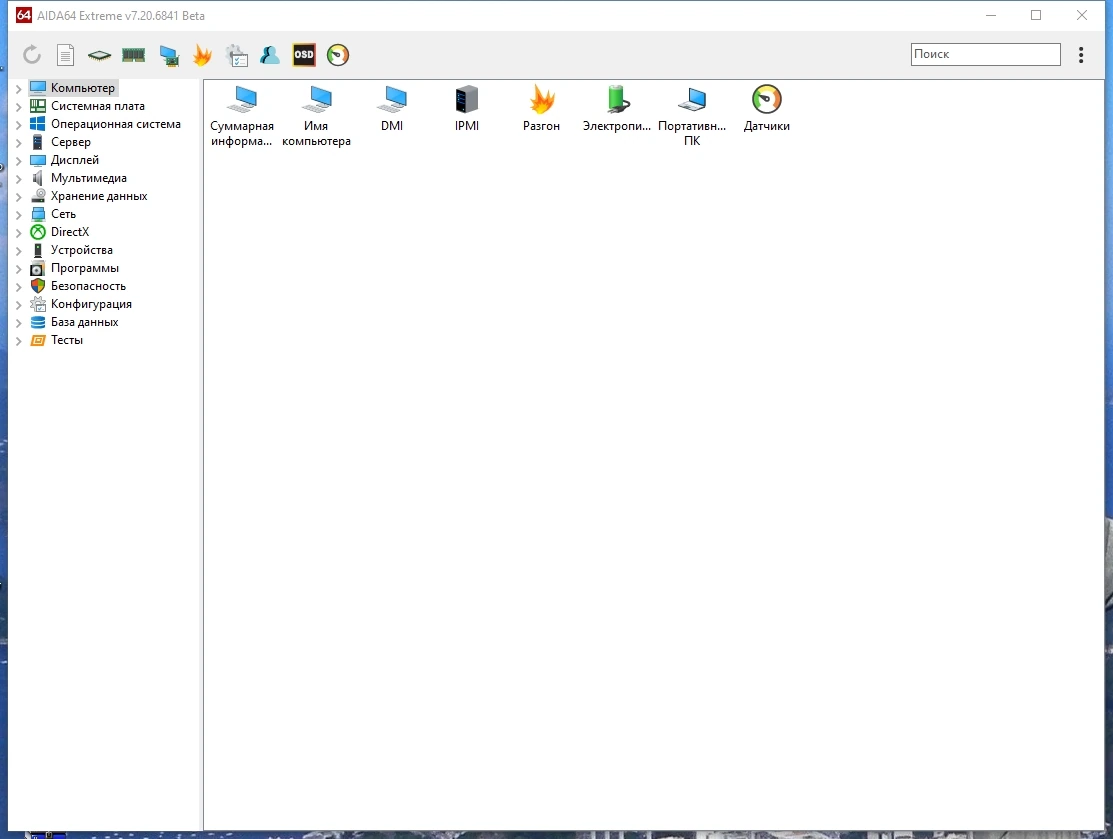
Task: Expand the Компьютер tree node
Action: 18,89
